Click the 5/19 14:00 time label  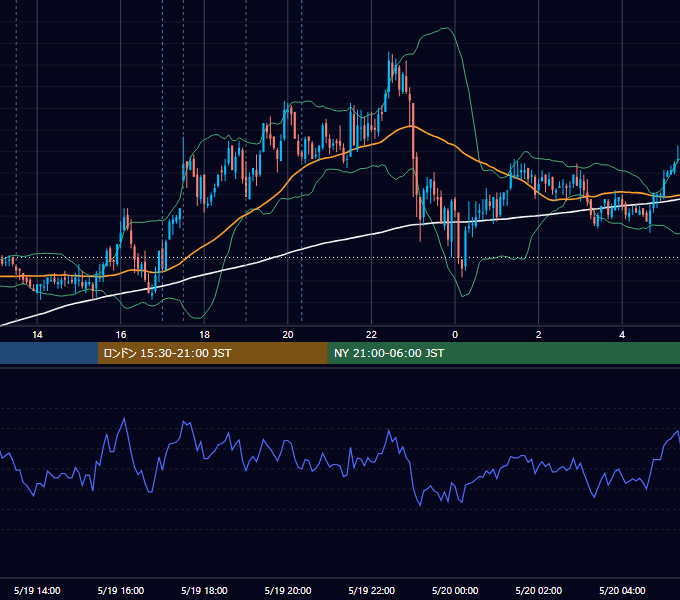(37, 590)
